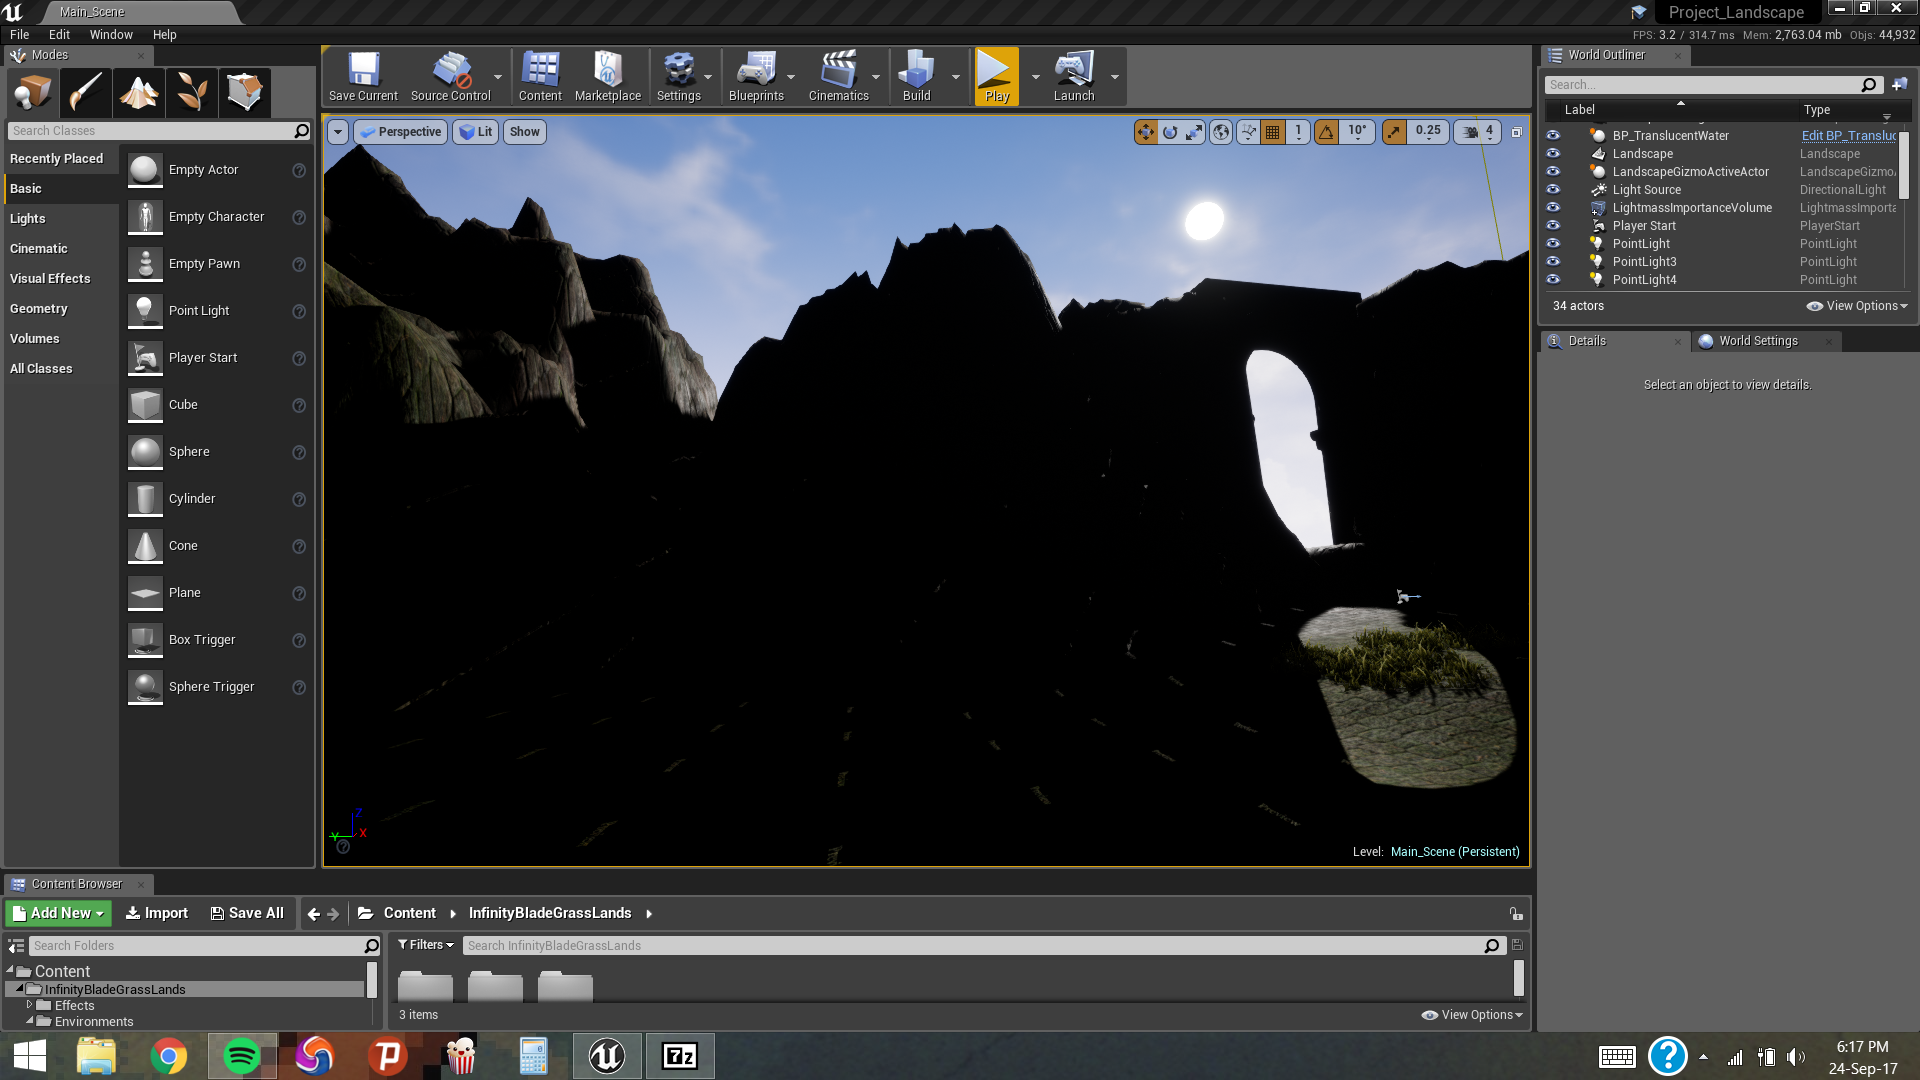
Task: Toggle visibility of Player Start actor
Action: click(1553, 226)
